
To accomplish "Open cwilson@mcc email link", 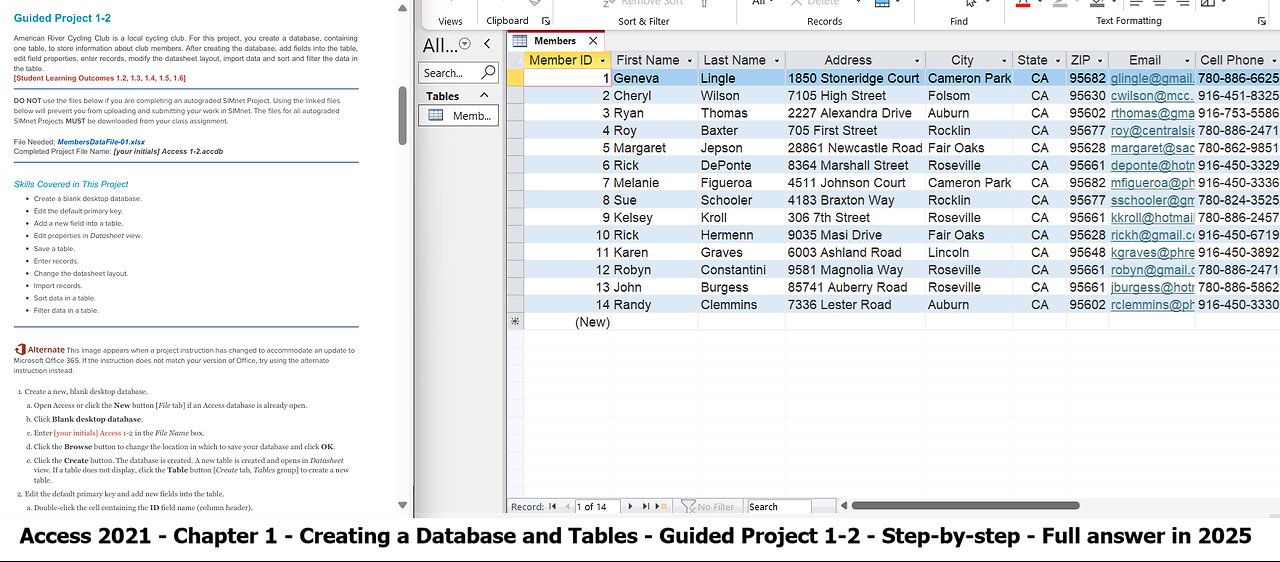I will point(1153,96).
